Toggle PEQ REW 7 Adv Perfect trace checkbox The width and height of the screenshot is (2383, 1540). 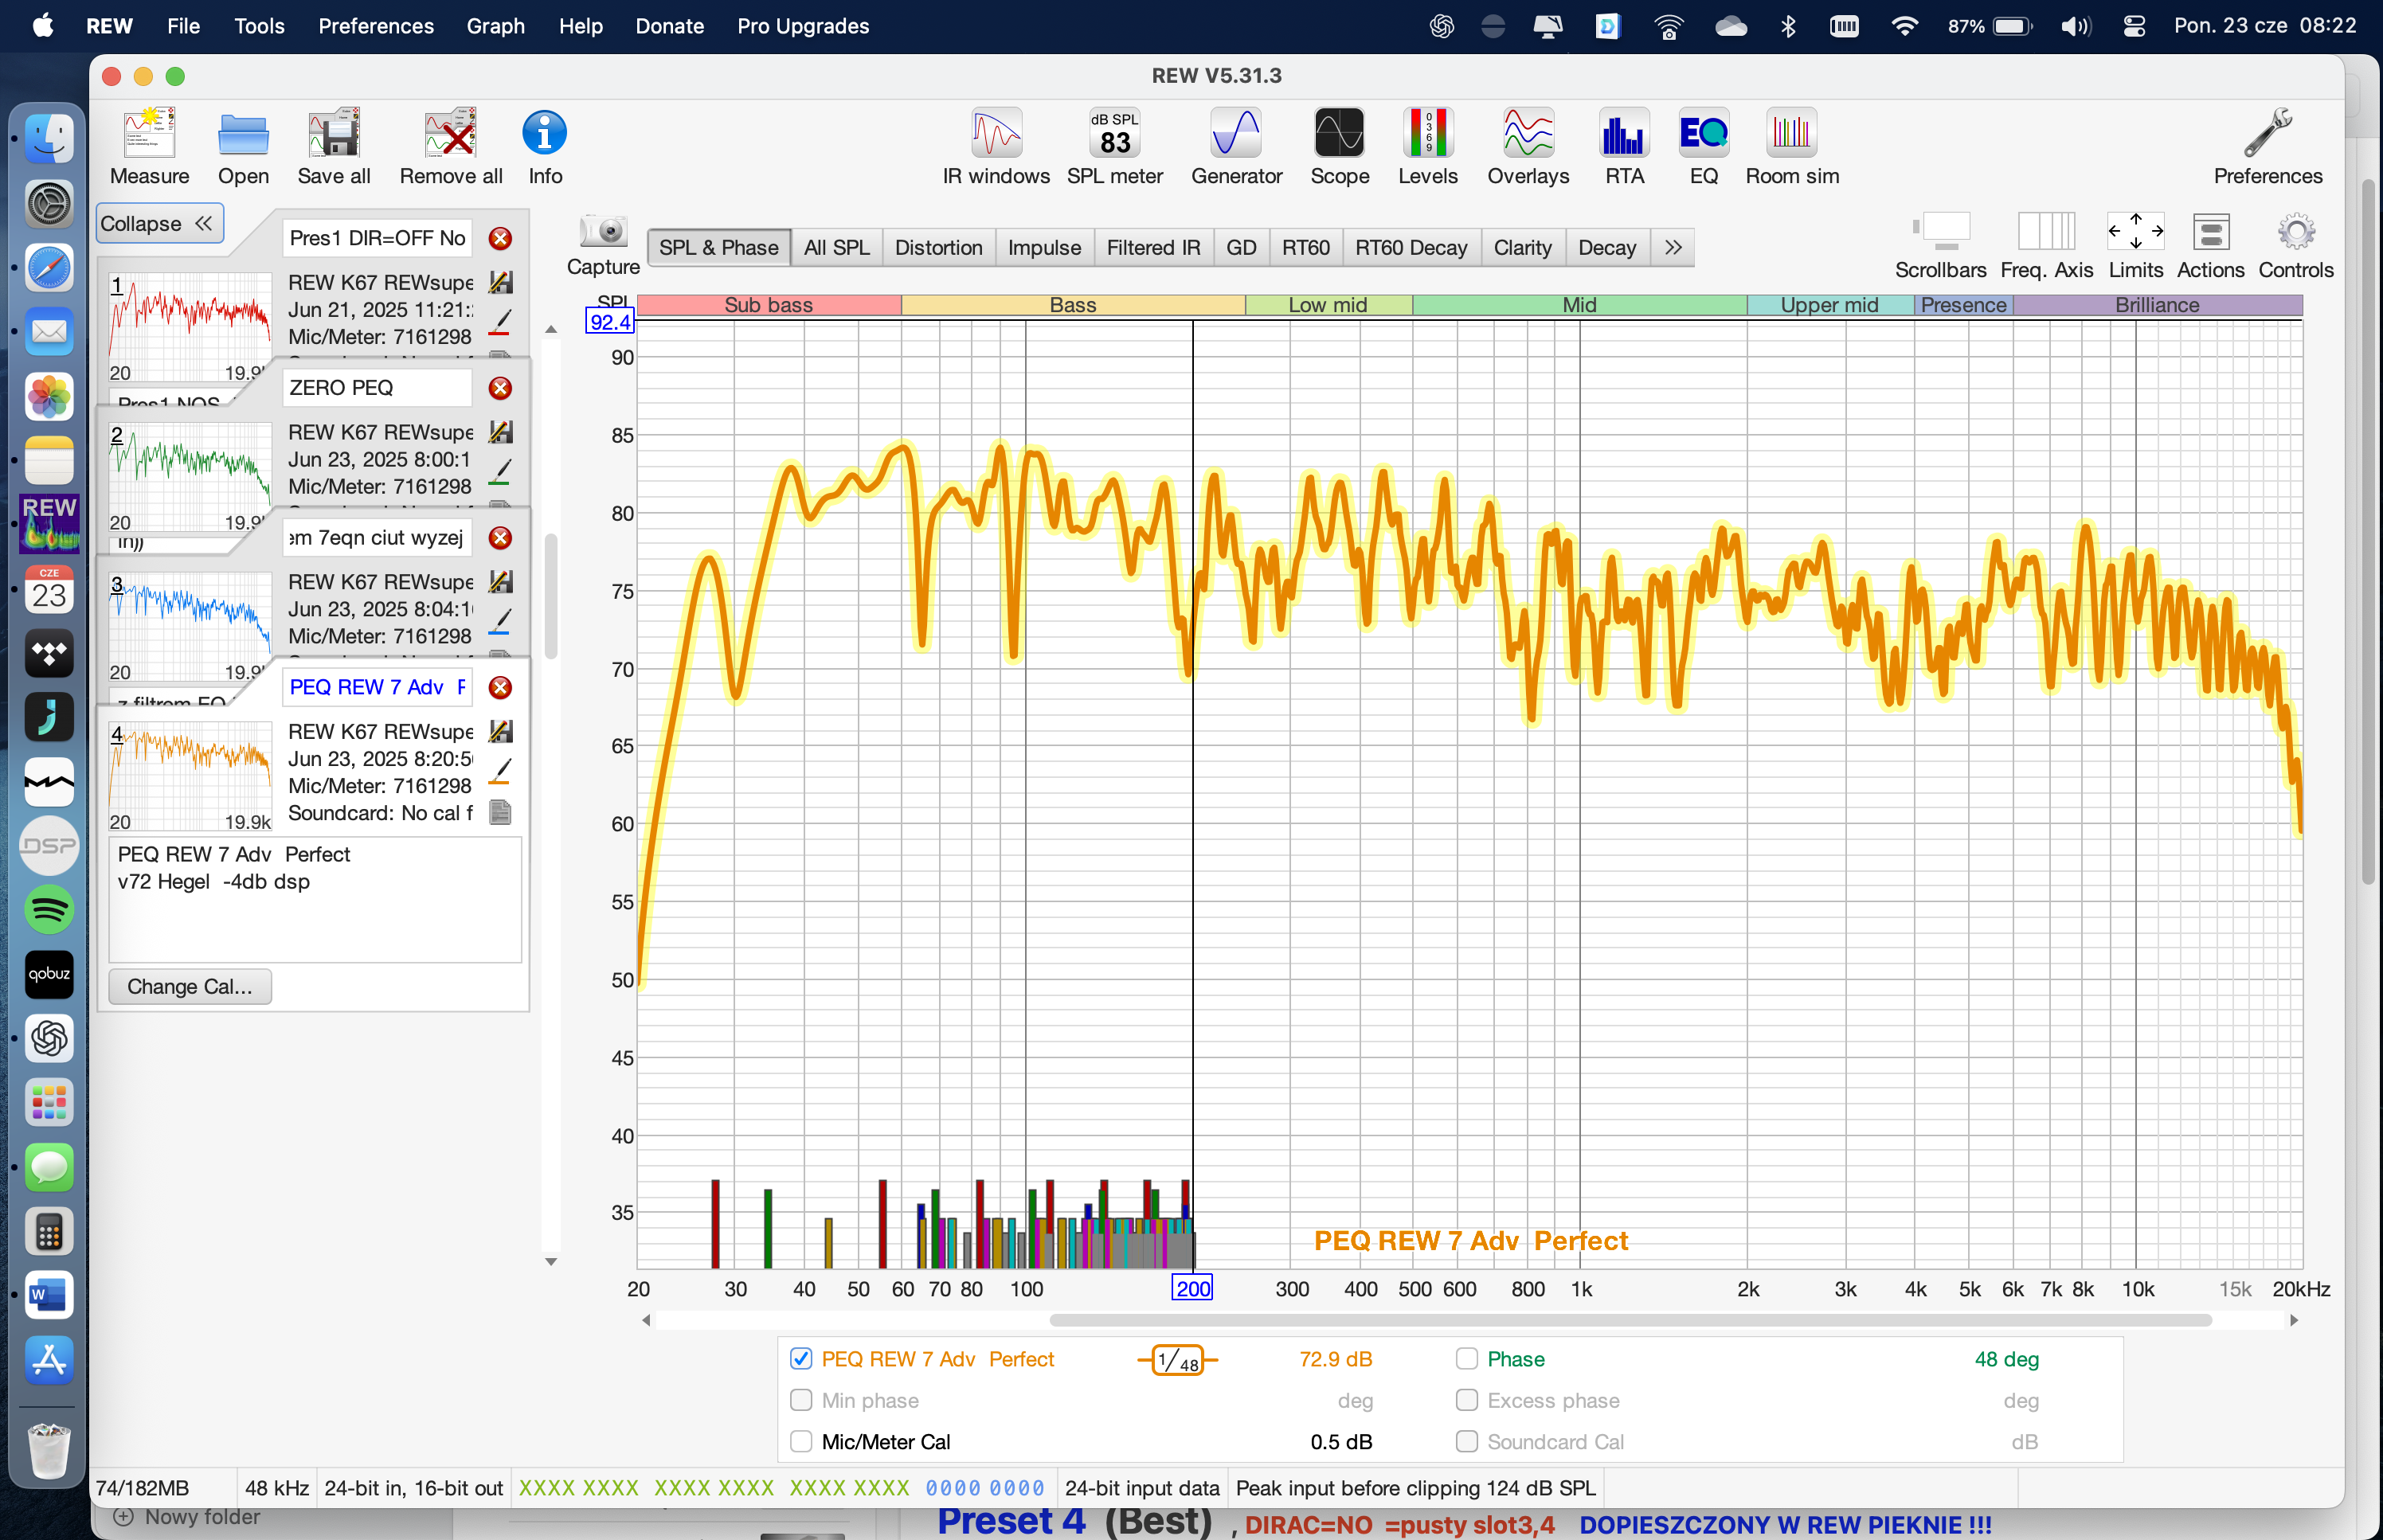click(x=801, y=1358)
